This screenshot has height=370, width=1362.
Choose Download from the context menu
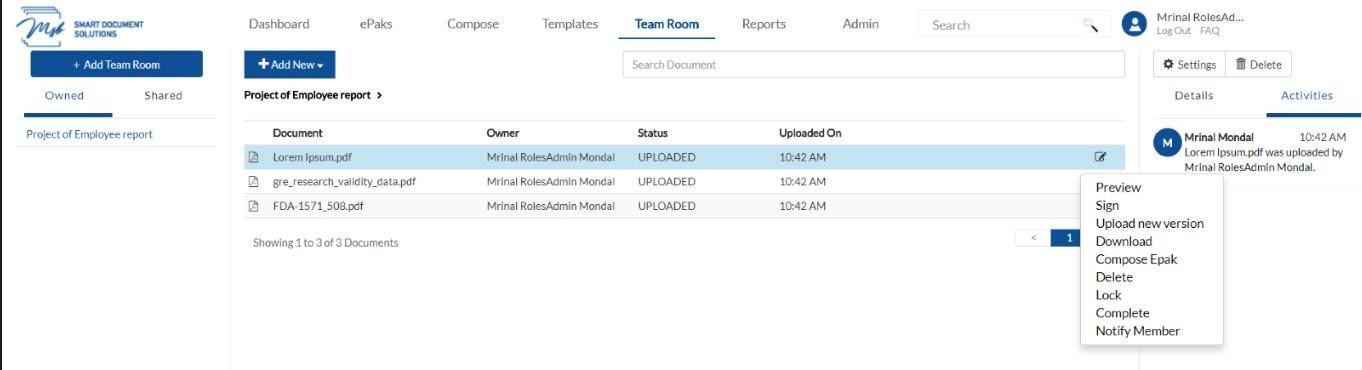[x=1124, y=241]
